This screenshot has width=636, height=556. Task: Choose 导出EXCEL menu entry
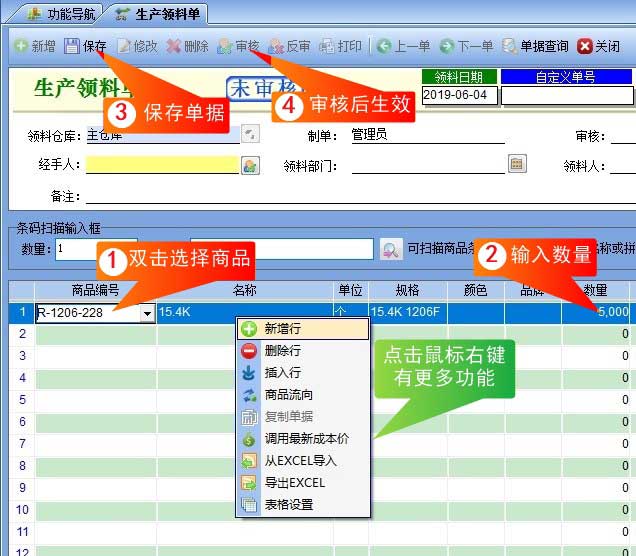click(303, 483)
